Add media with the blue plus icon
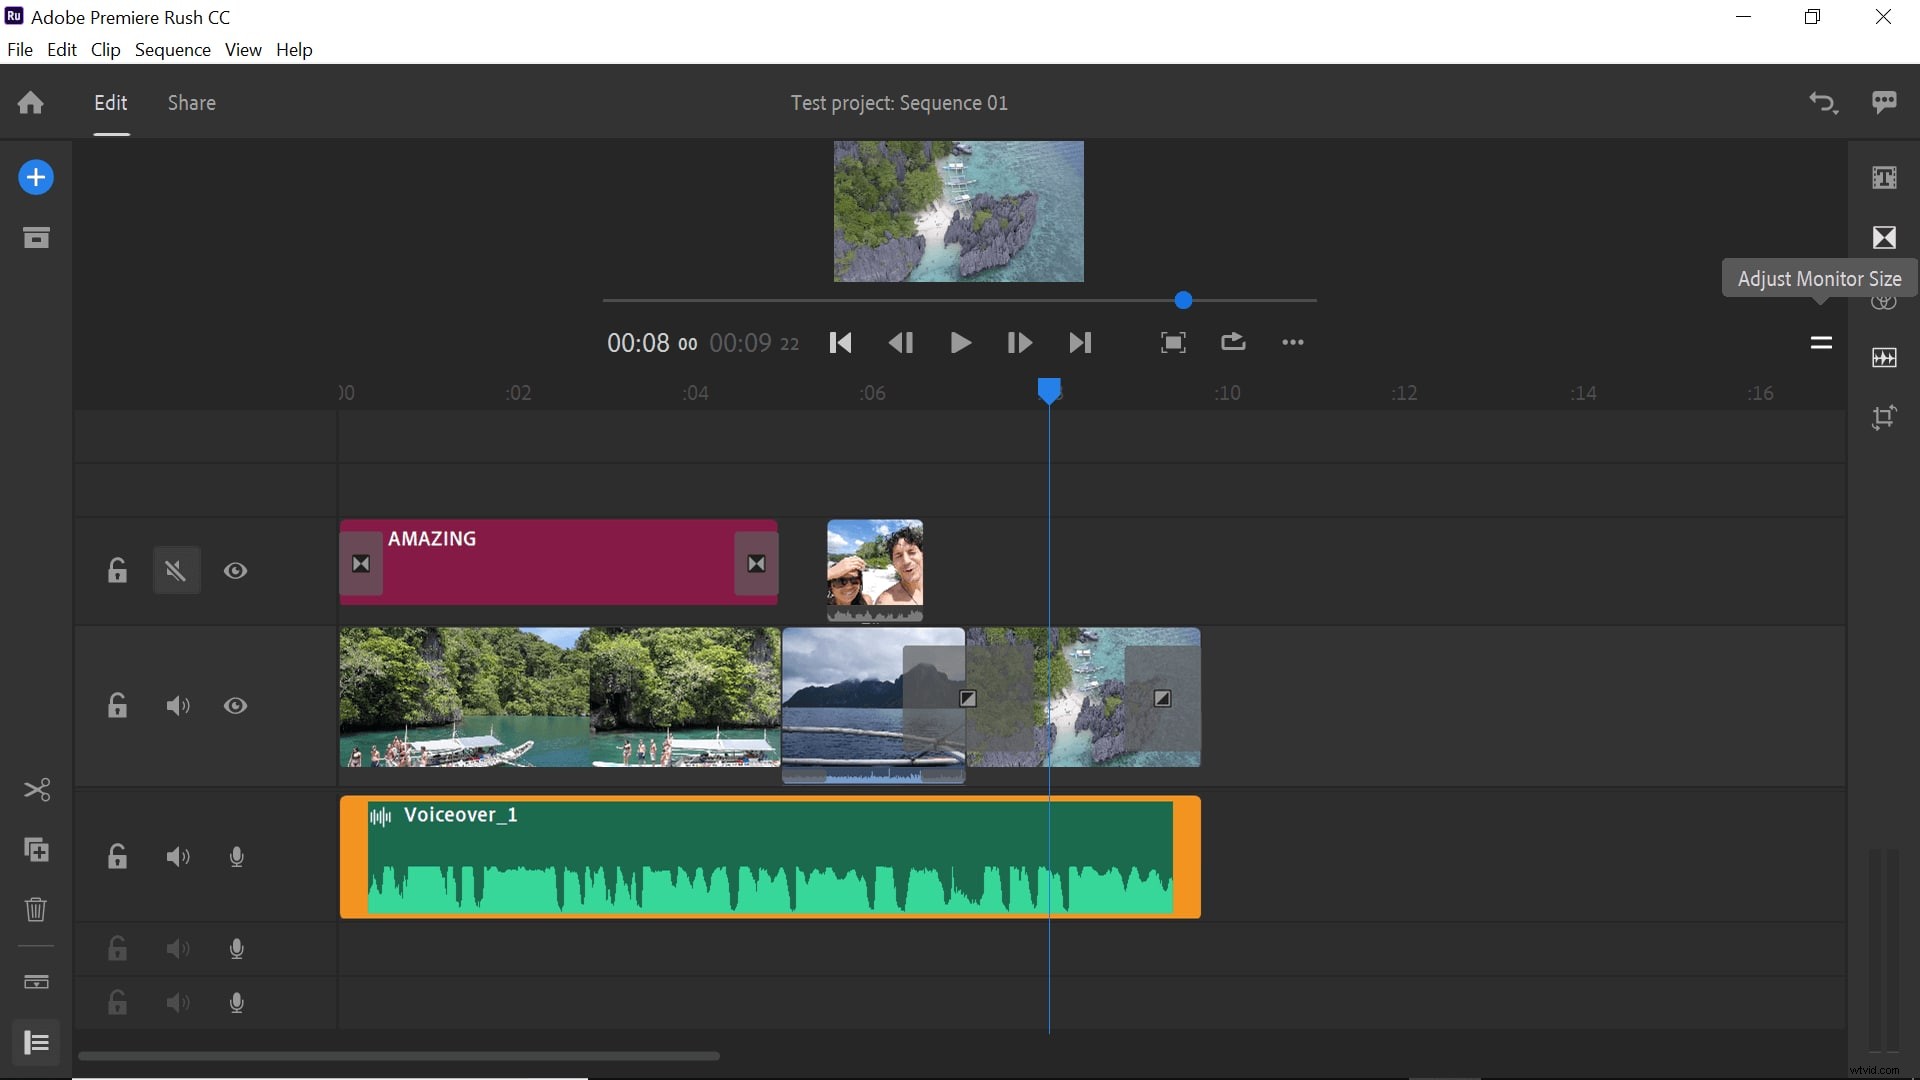 coord(36,177)
